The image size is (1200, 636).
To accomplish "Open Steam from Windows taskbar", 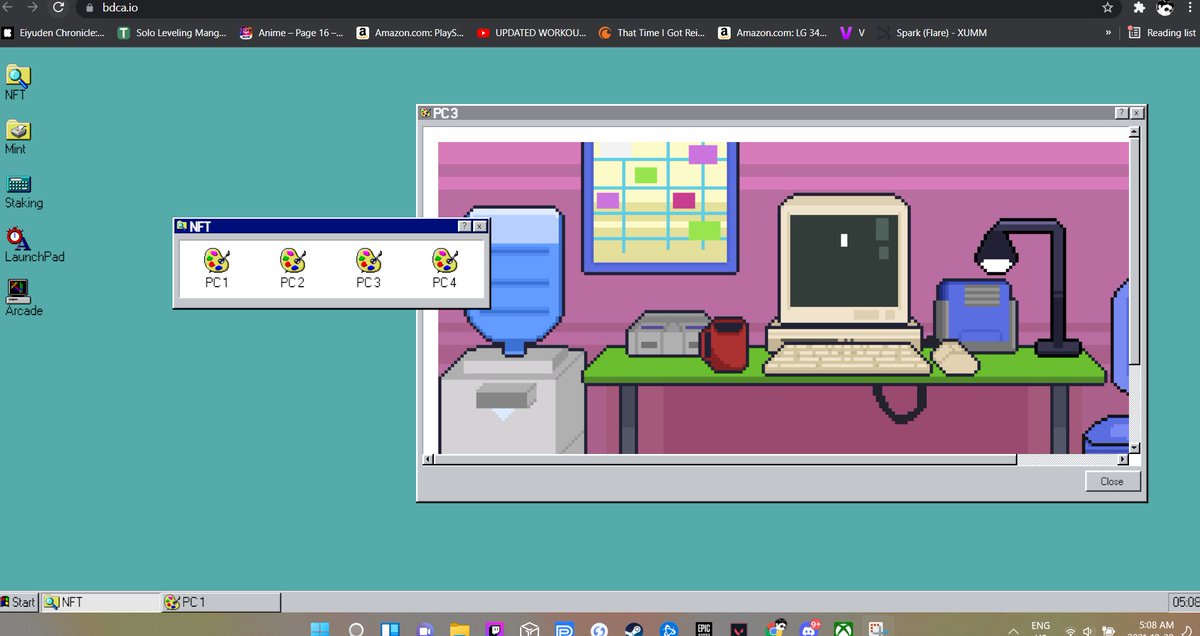I will point(634,630).
